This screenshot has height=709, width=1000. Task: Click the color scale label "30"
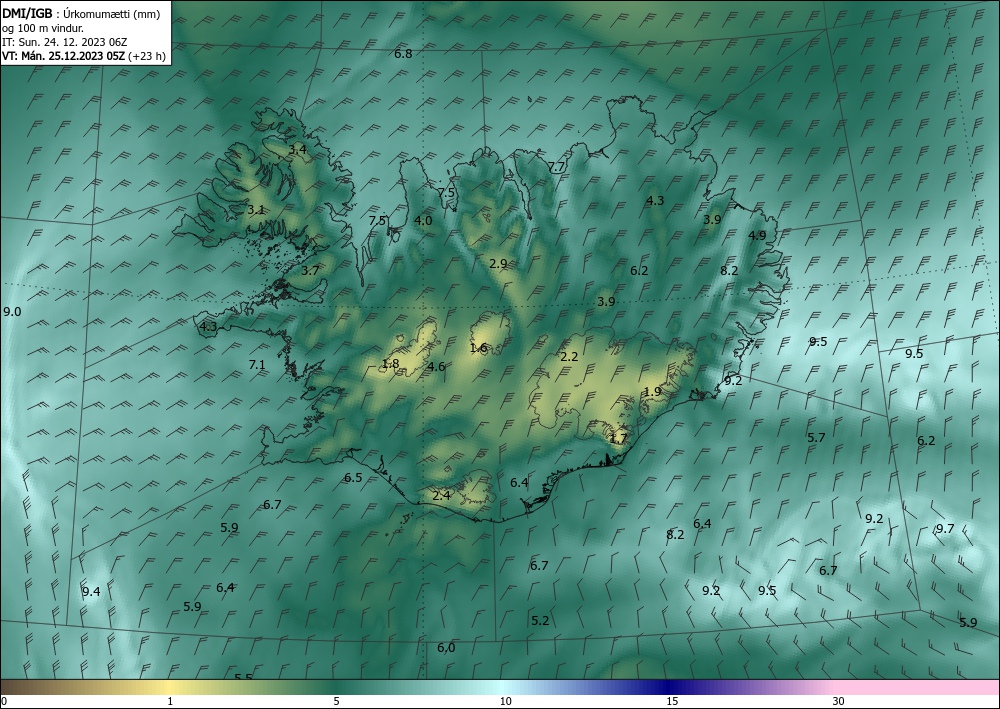839,702
